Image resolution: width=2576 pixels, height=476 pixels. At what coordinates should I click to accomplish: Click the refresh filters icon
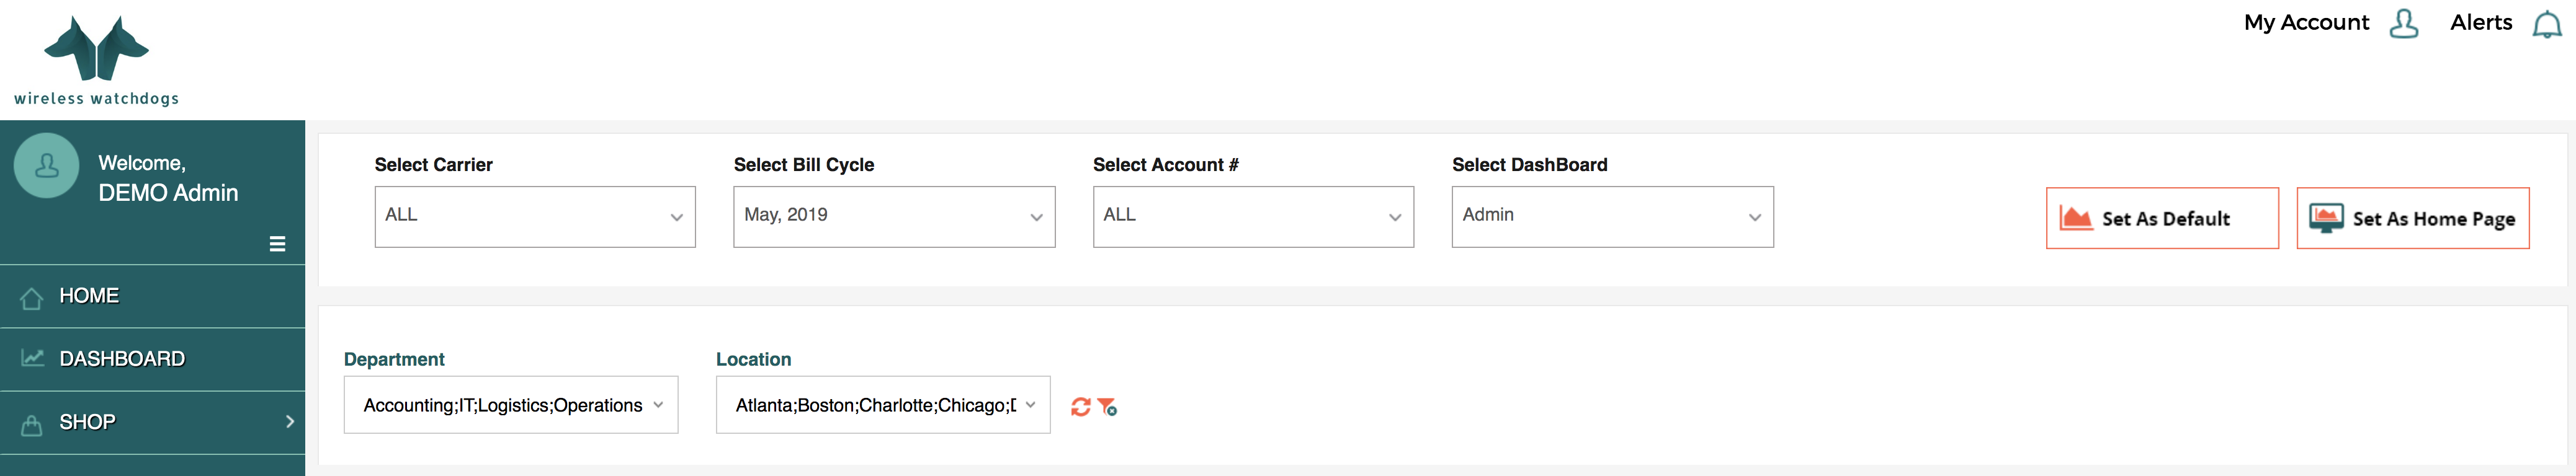click(x=1080, y=407)
